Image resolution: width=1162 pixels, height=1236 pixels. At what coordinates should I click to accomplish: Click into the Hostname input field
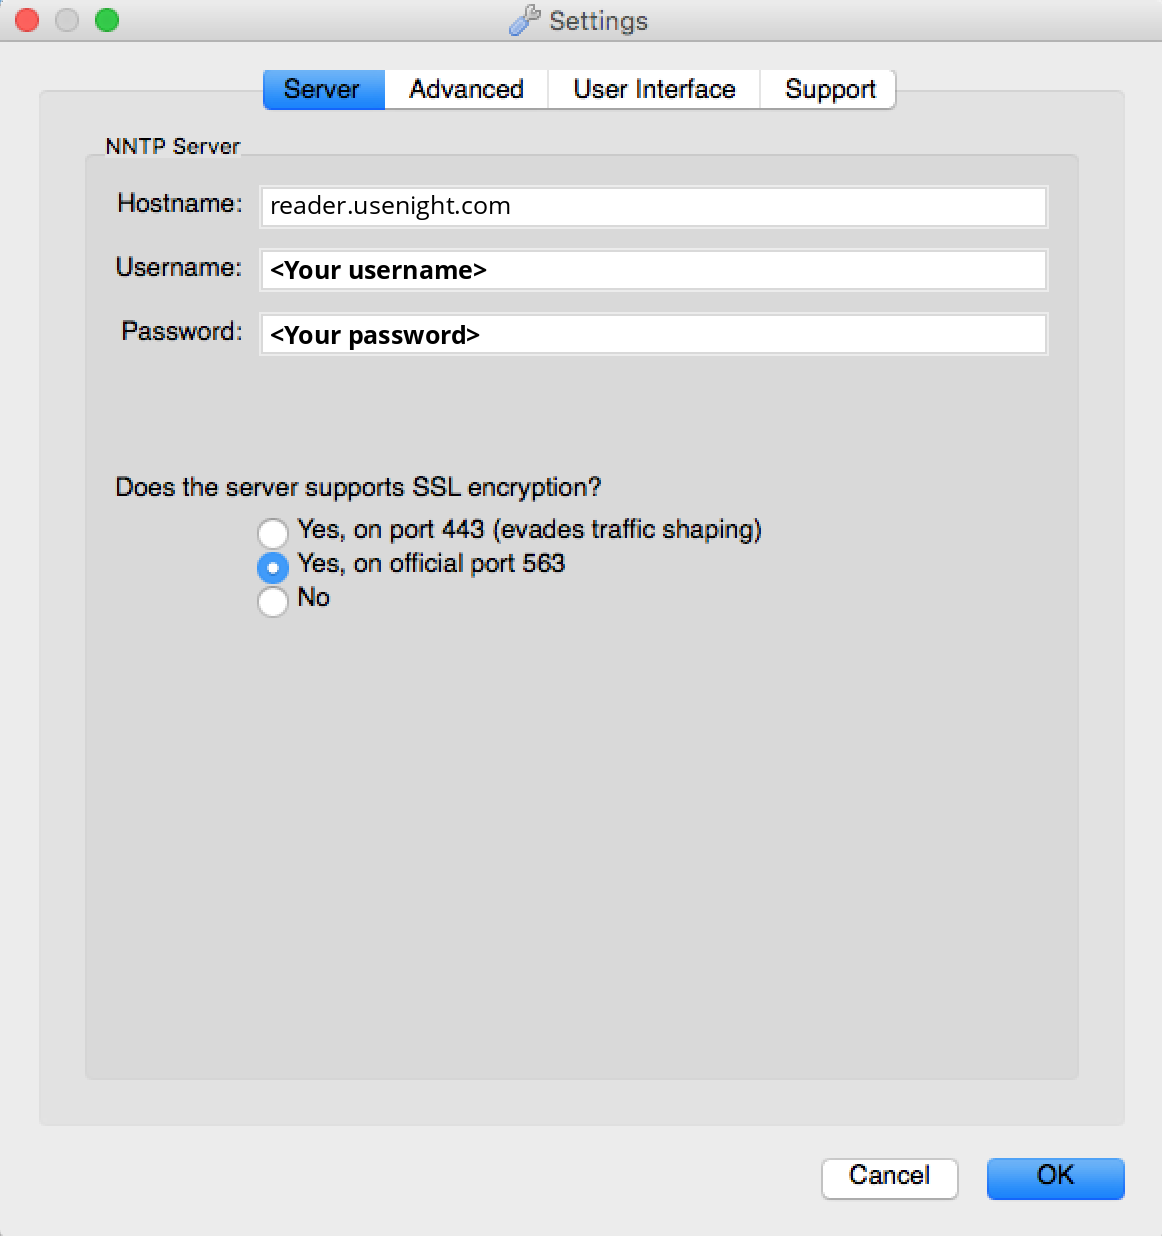[654, 206]
